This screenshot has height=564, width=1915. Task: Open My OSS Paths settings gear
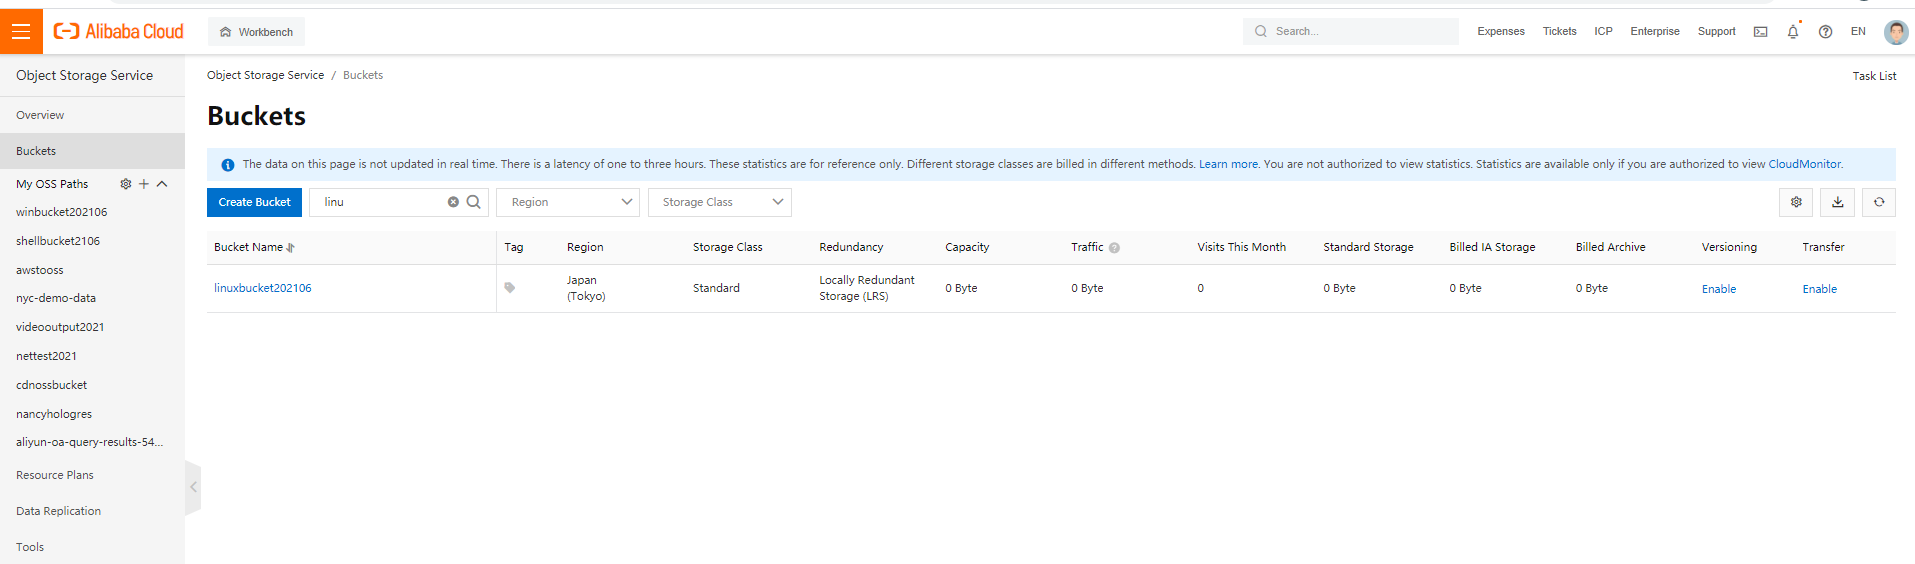pyautogui.click(x=126, y=184)
